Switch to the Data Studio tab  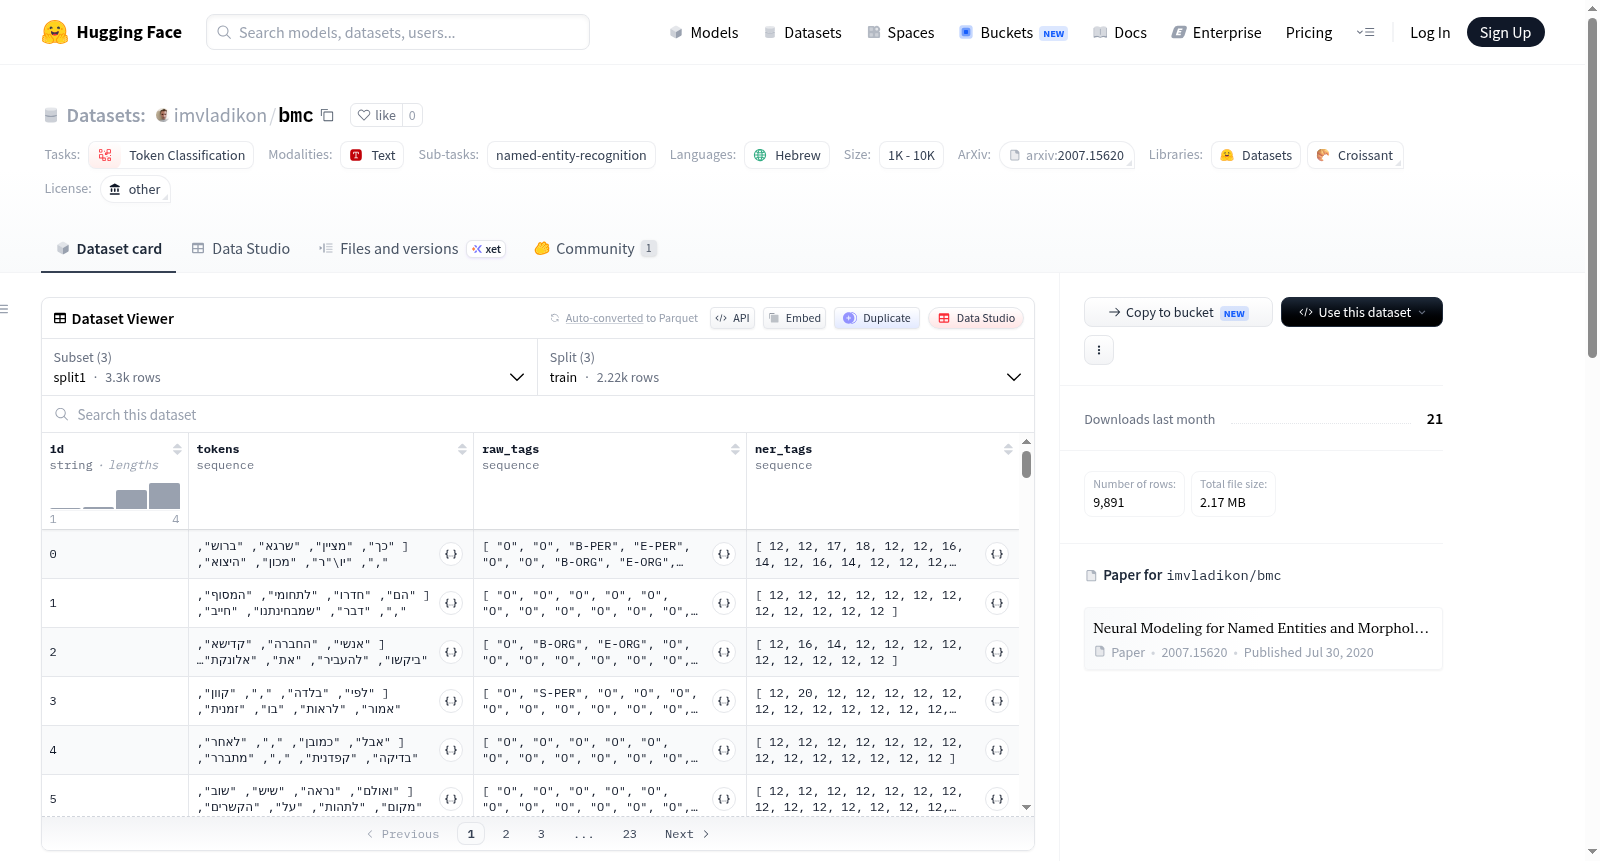coord(241,249)
